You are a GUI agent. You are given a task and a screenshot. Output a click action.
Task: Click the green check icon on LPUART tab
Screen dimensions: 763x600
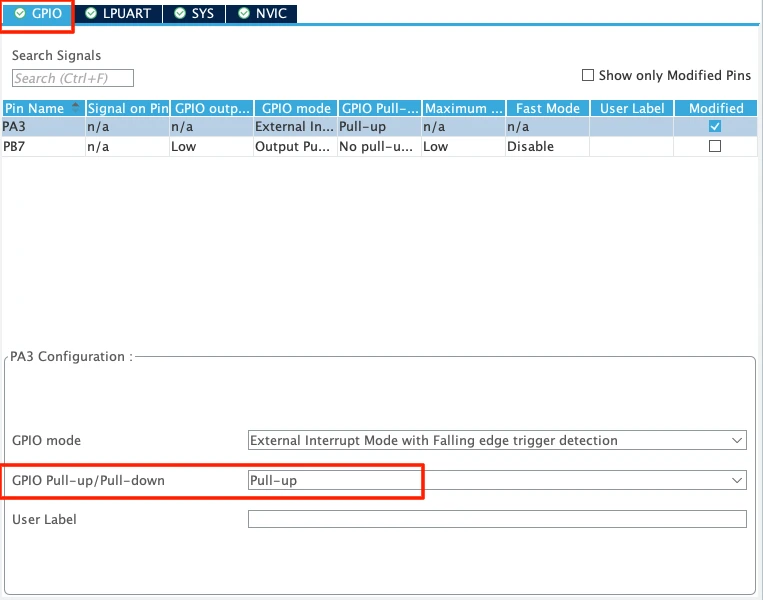[x=91, y=13]
